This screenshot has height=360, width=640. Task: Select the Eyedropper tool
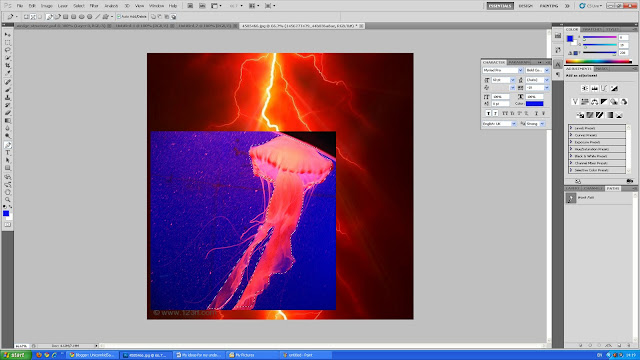(7, 73)
